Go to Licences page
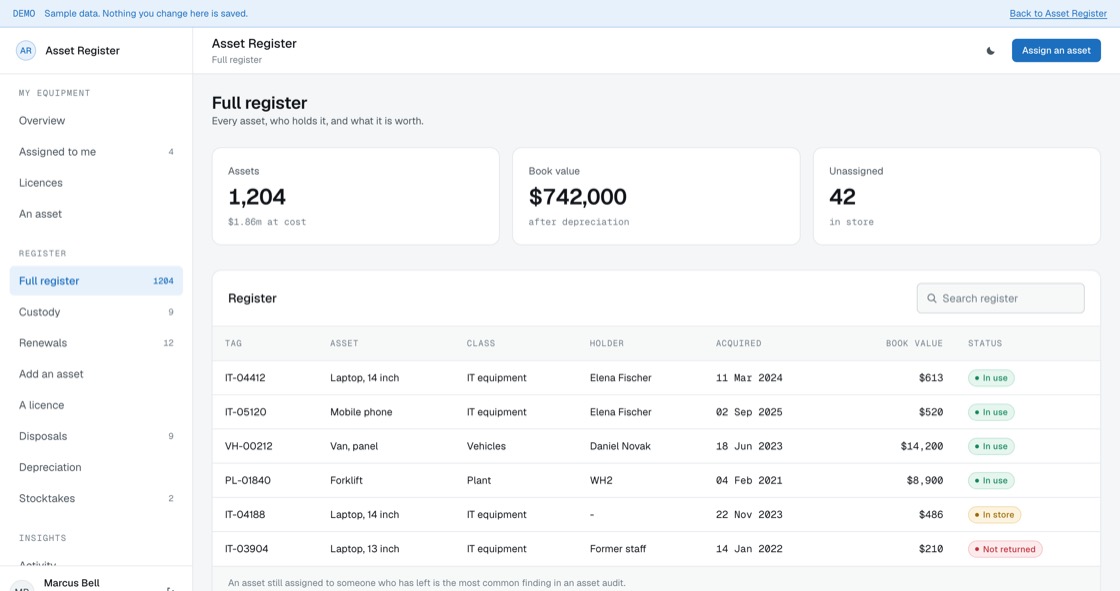Viewport: 1120px width, 591px height. 96,183
